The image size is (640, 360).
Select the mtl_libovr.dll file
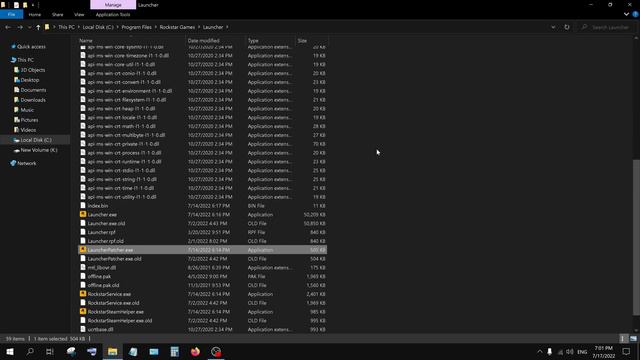pyautogui.click(x=102, y=267)
